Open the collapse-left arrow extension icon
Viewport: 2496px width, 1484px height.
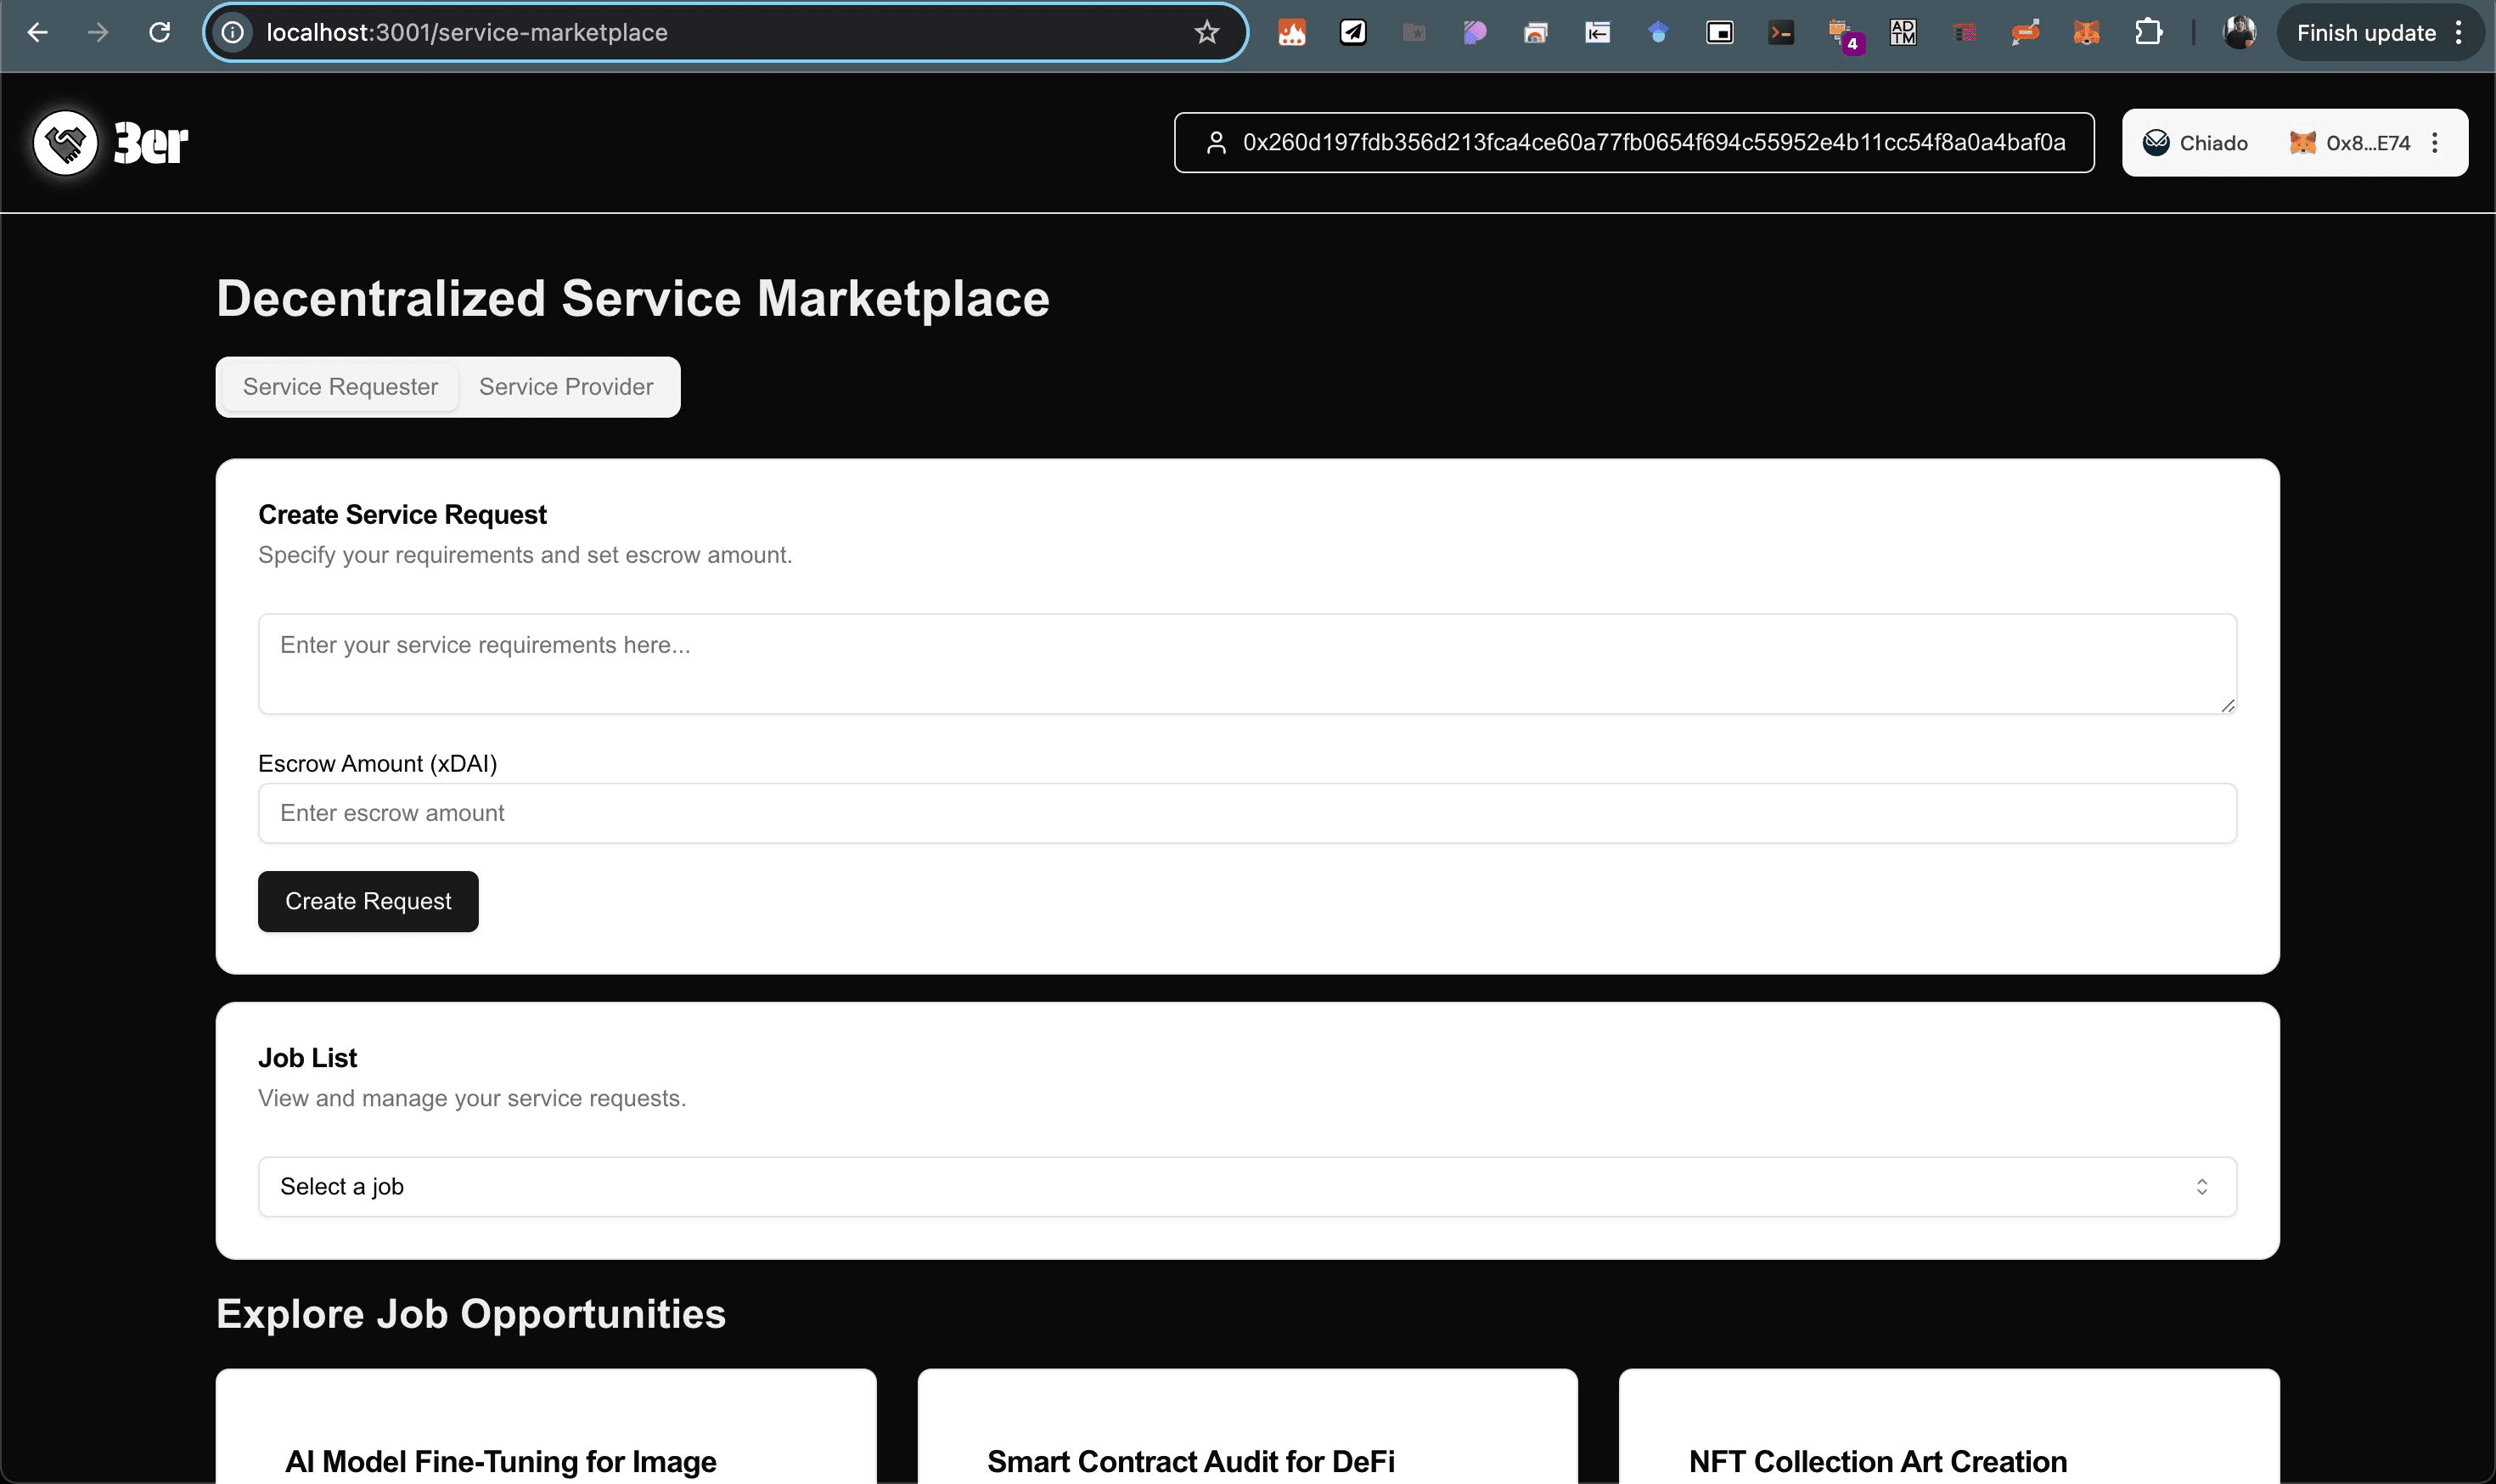tap(1597, 32)
